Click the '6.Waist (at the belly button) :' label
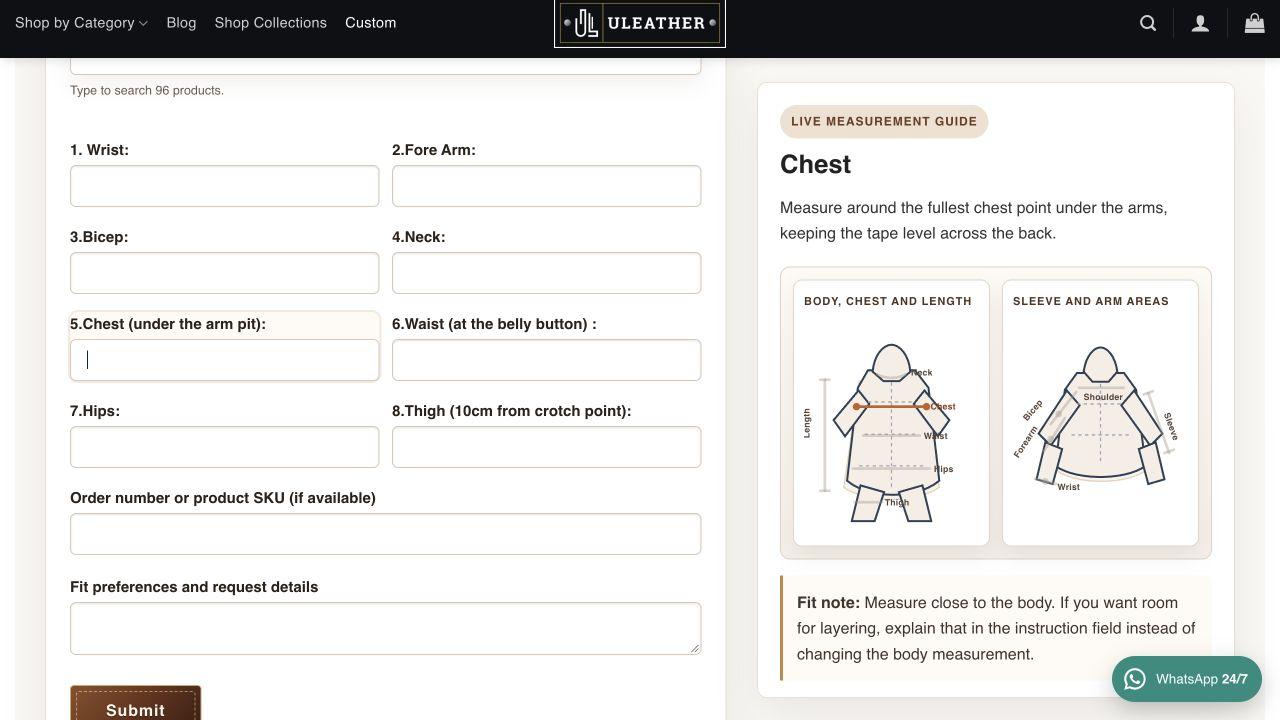The width and height of the screenshot is (1280, 720). tap(494, 324)
